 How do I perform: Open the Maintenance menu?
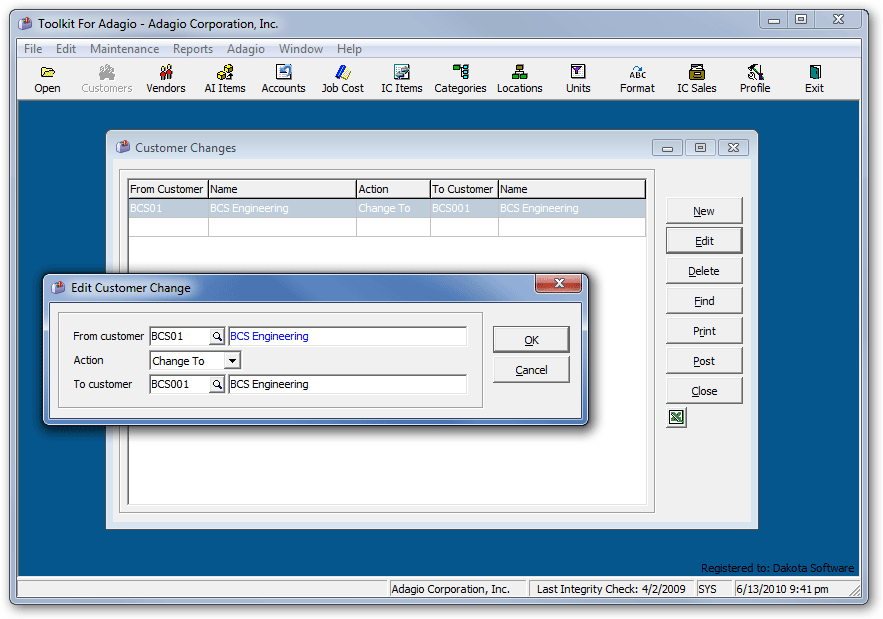(124, 49)
